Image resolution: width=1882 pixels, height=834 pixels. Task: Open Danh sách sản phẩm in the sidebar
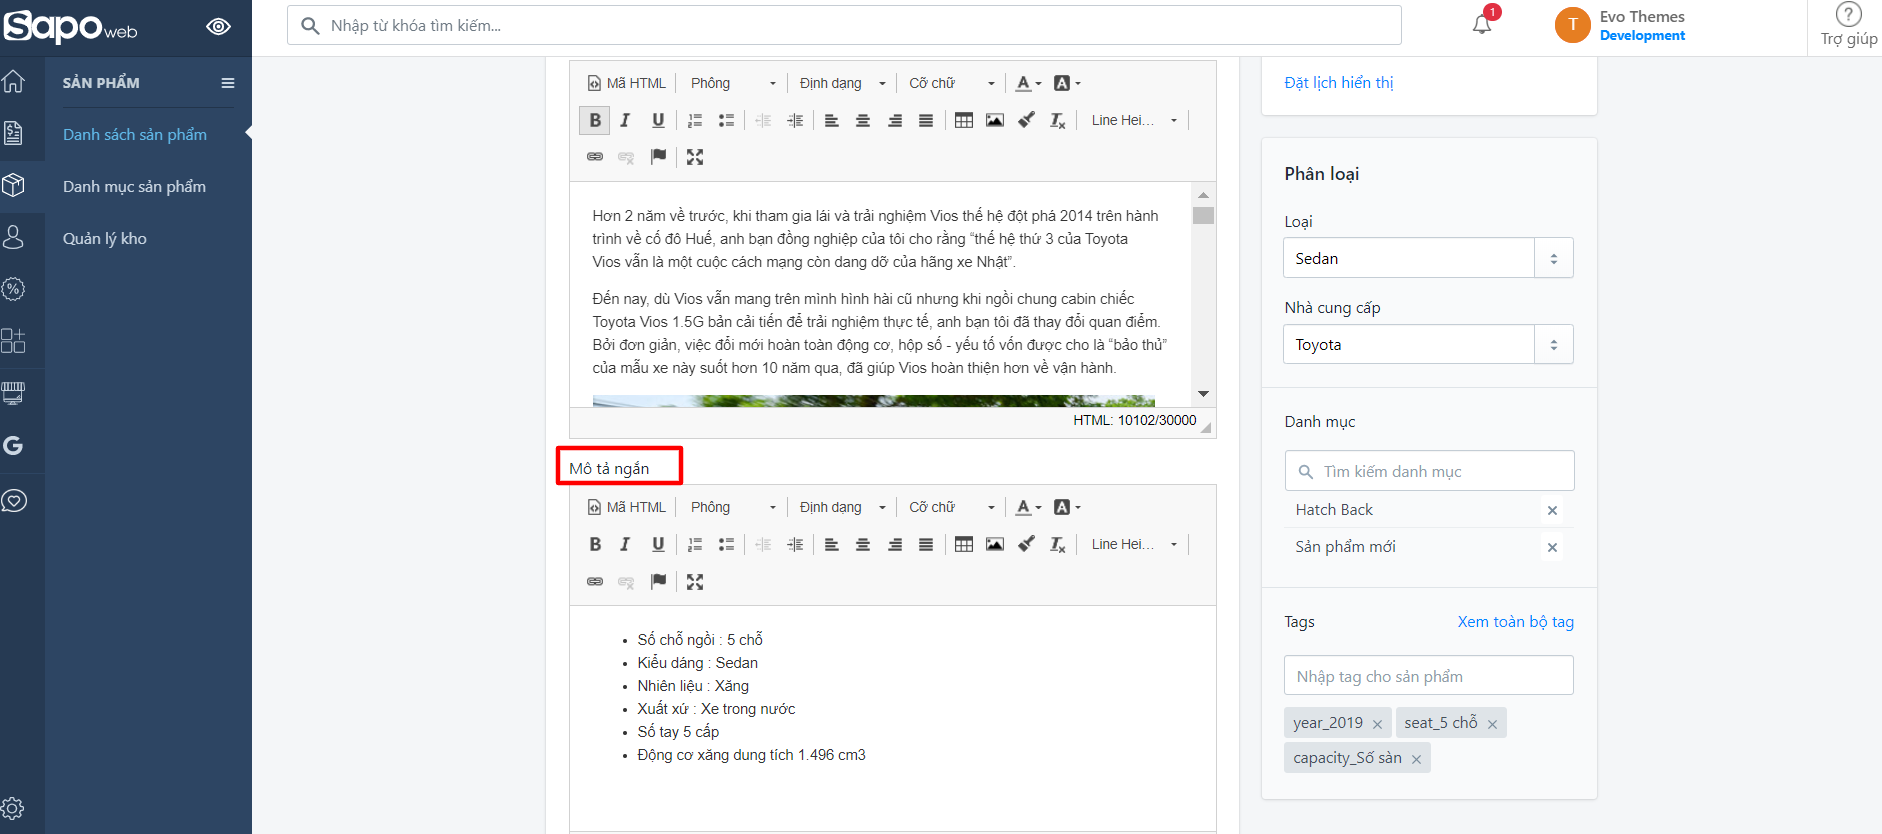(135, 135)
